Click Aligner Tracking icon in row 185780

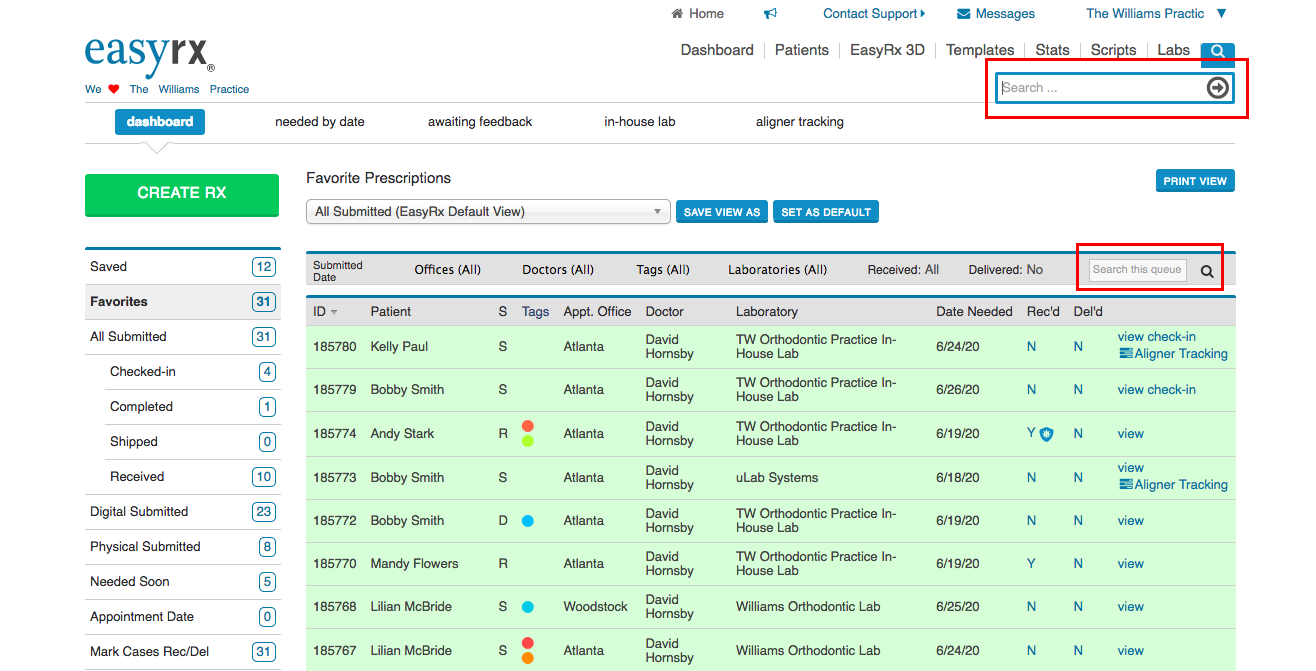[x=1126, y=354]
